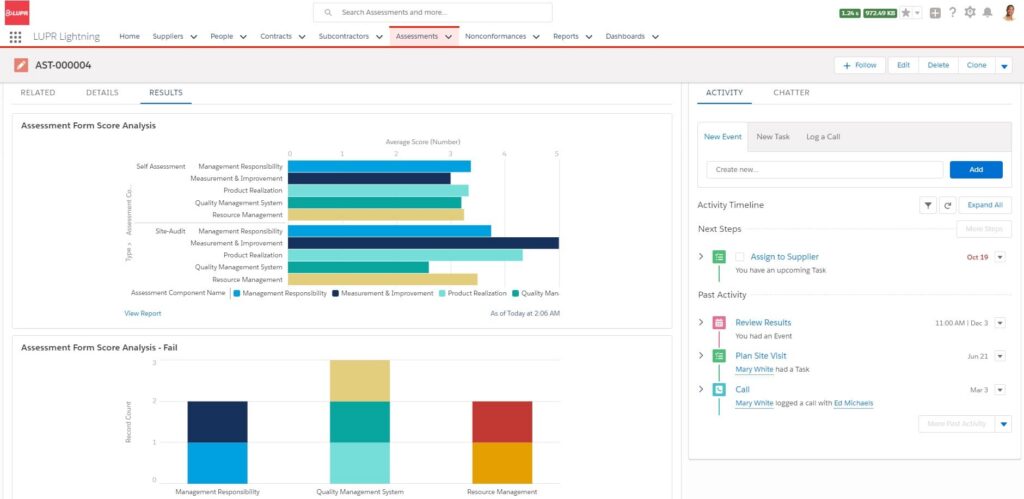
Task: Select the New Task tab
Action: click(772, 137)
